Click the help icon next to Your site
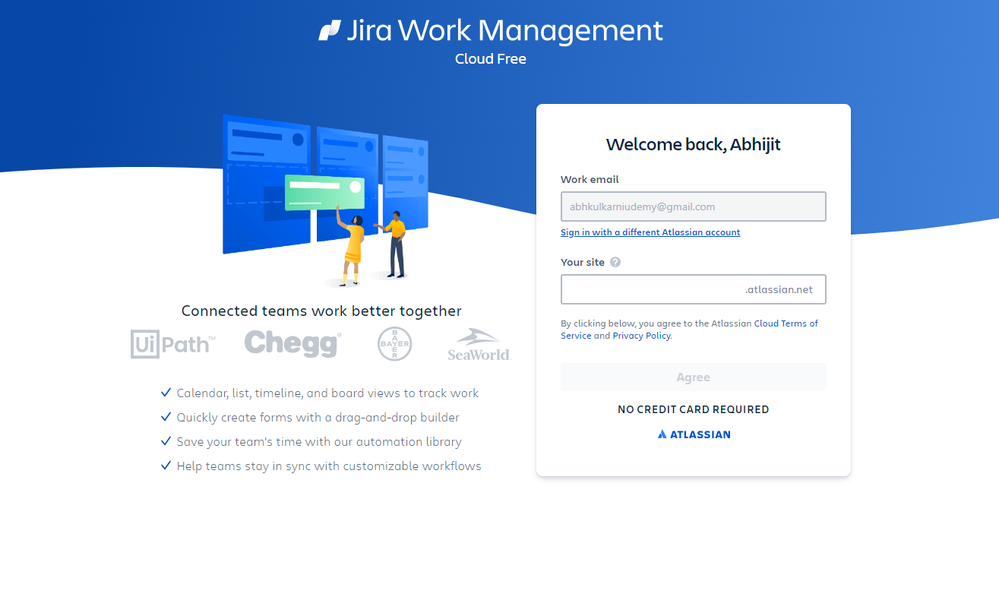The width and height of the screenshot is (999, 609). pos(615,262)
